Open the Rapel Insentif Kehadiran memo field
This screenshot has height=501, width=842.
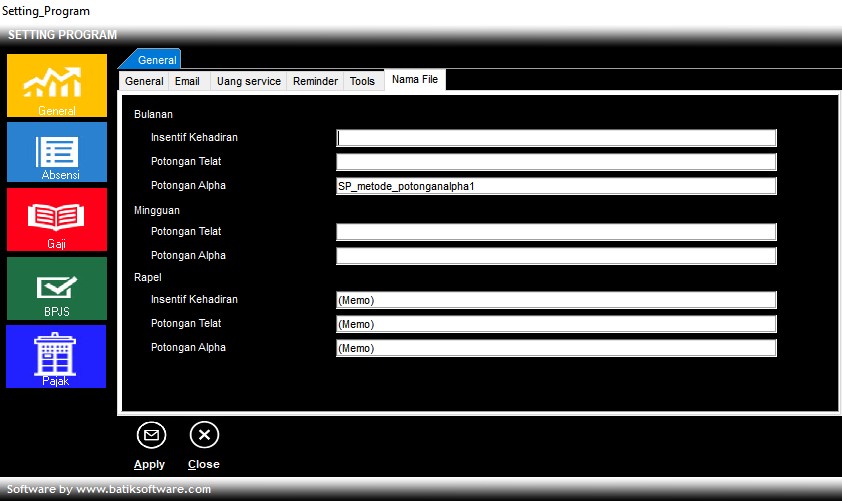556,300
